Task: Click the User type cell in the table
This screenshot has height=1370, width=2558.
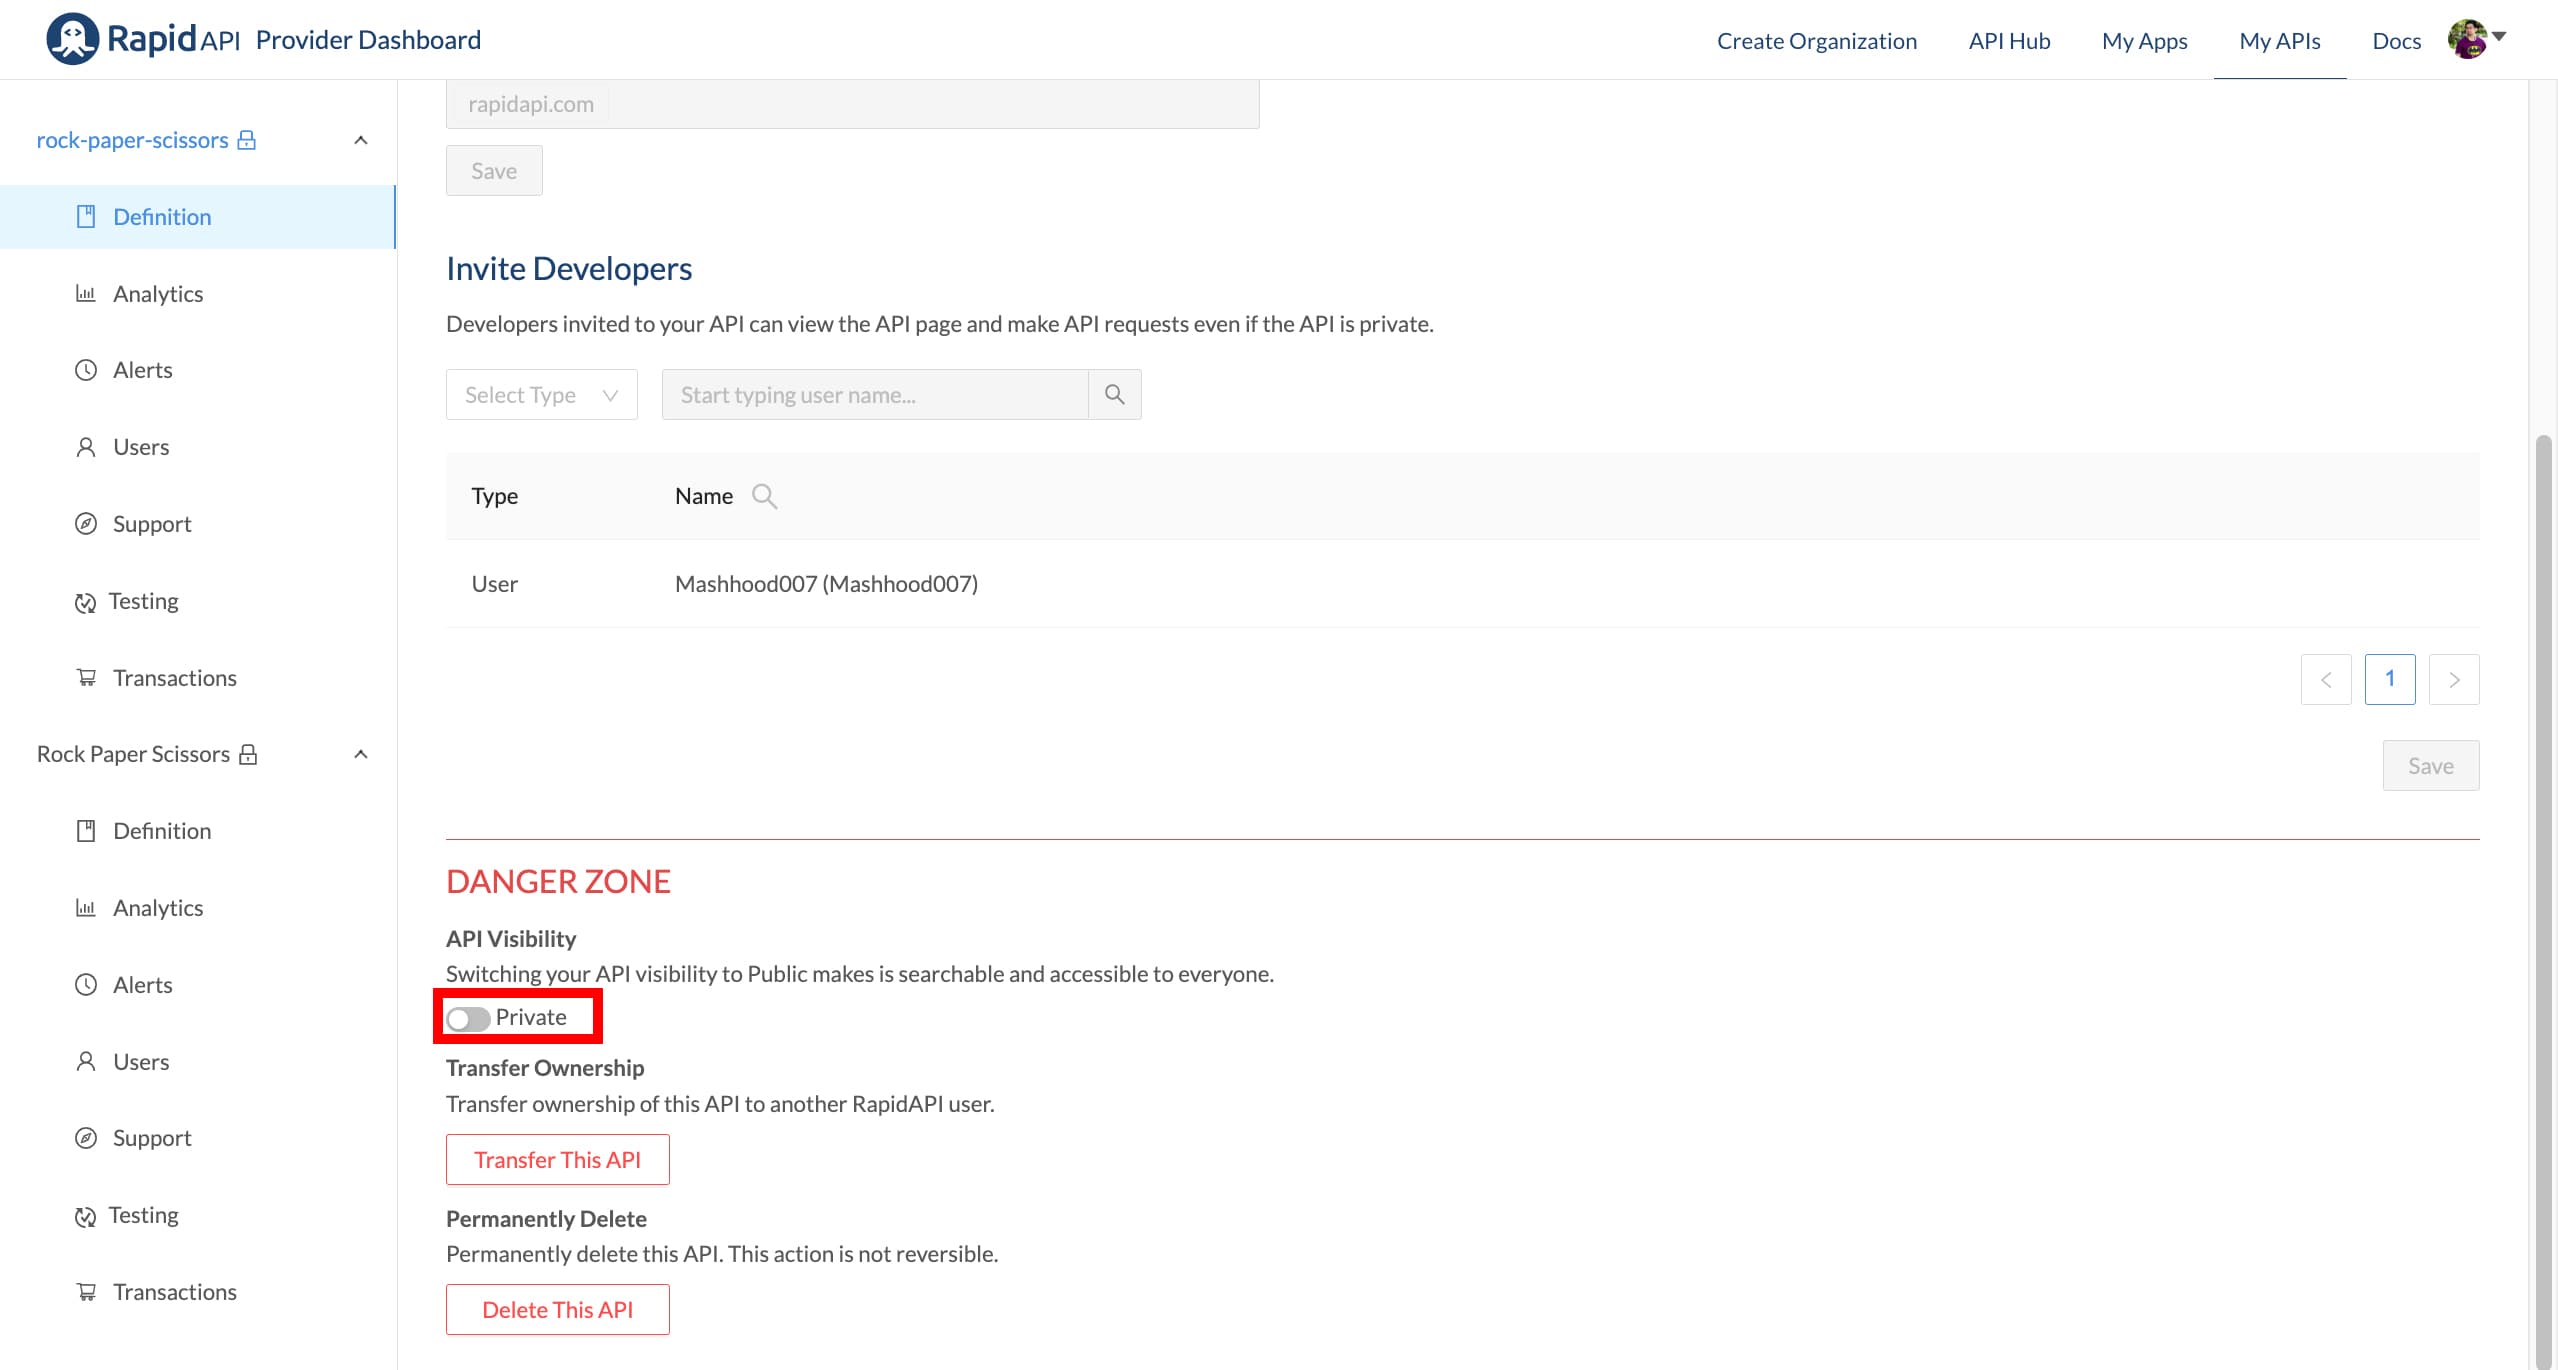Action: (x=494, y=584)
